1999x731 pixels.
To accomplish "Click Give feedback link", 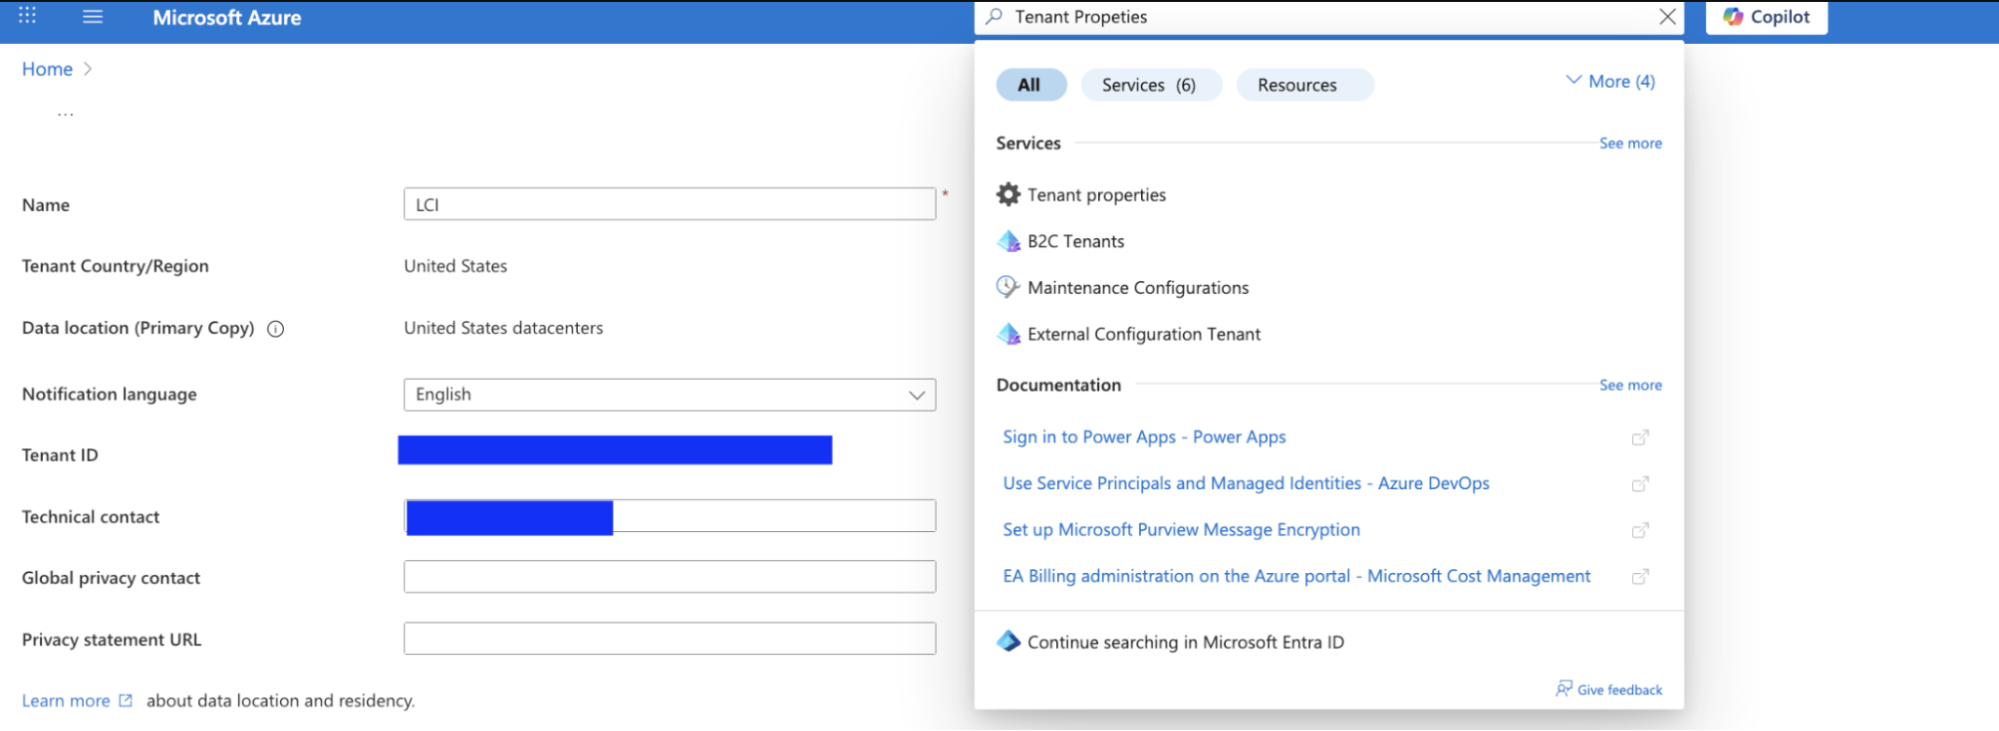I will [1618, 690].
